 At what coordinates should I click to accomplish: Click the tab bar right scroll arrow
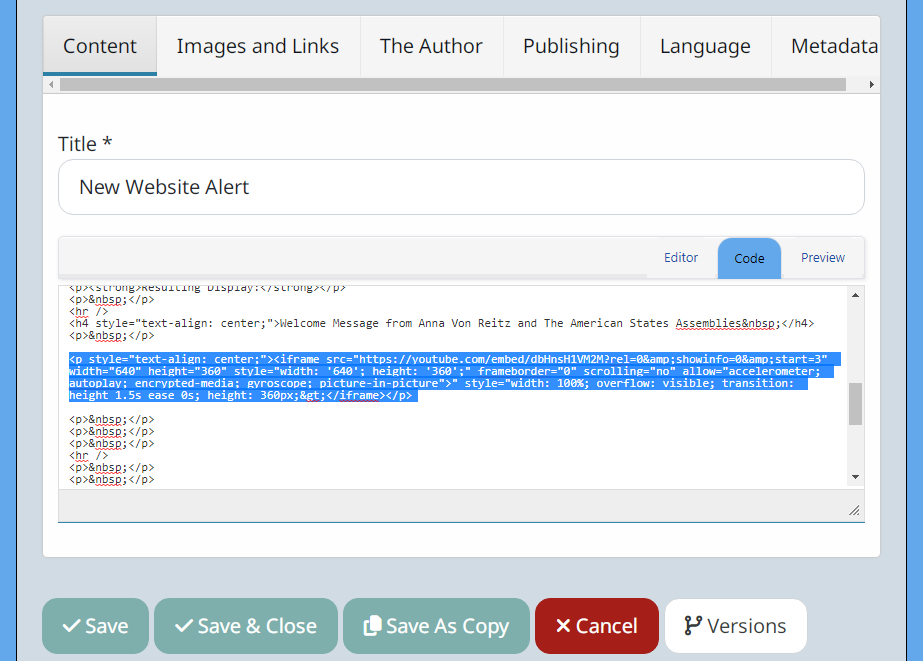pos(872,85)
